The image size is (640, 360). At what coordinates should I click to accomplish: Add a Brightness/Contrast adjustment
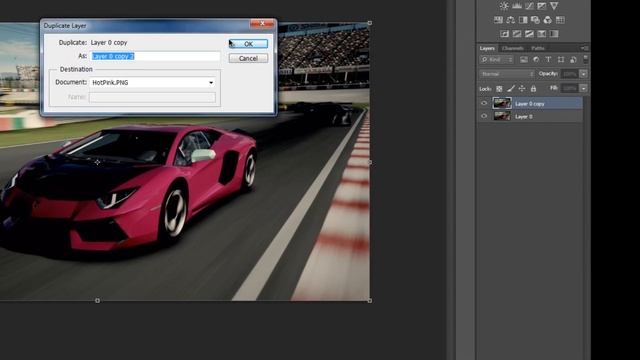[x=504, y=6]
